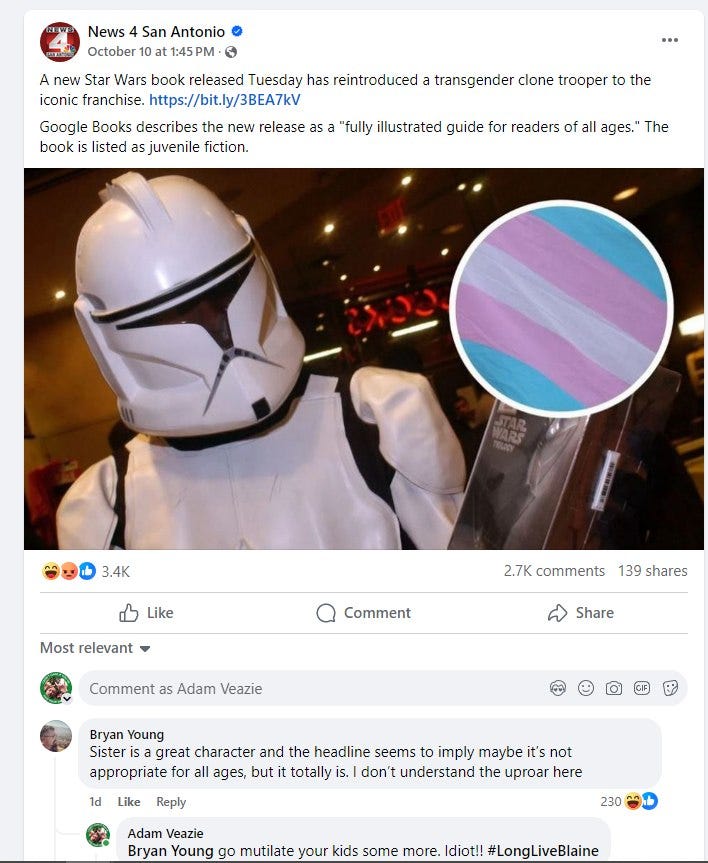Open the bit.ly/3BEA7kV article link
708x863 pixels.
(x=225, y=100)
